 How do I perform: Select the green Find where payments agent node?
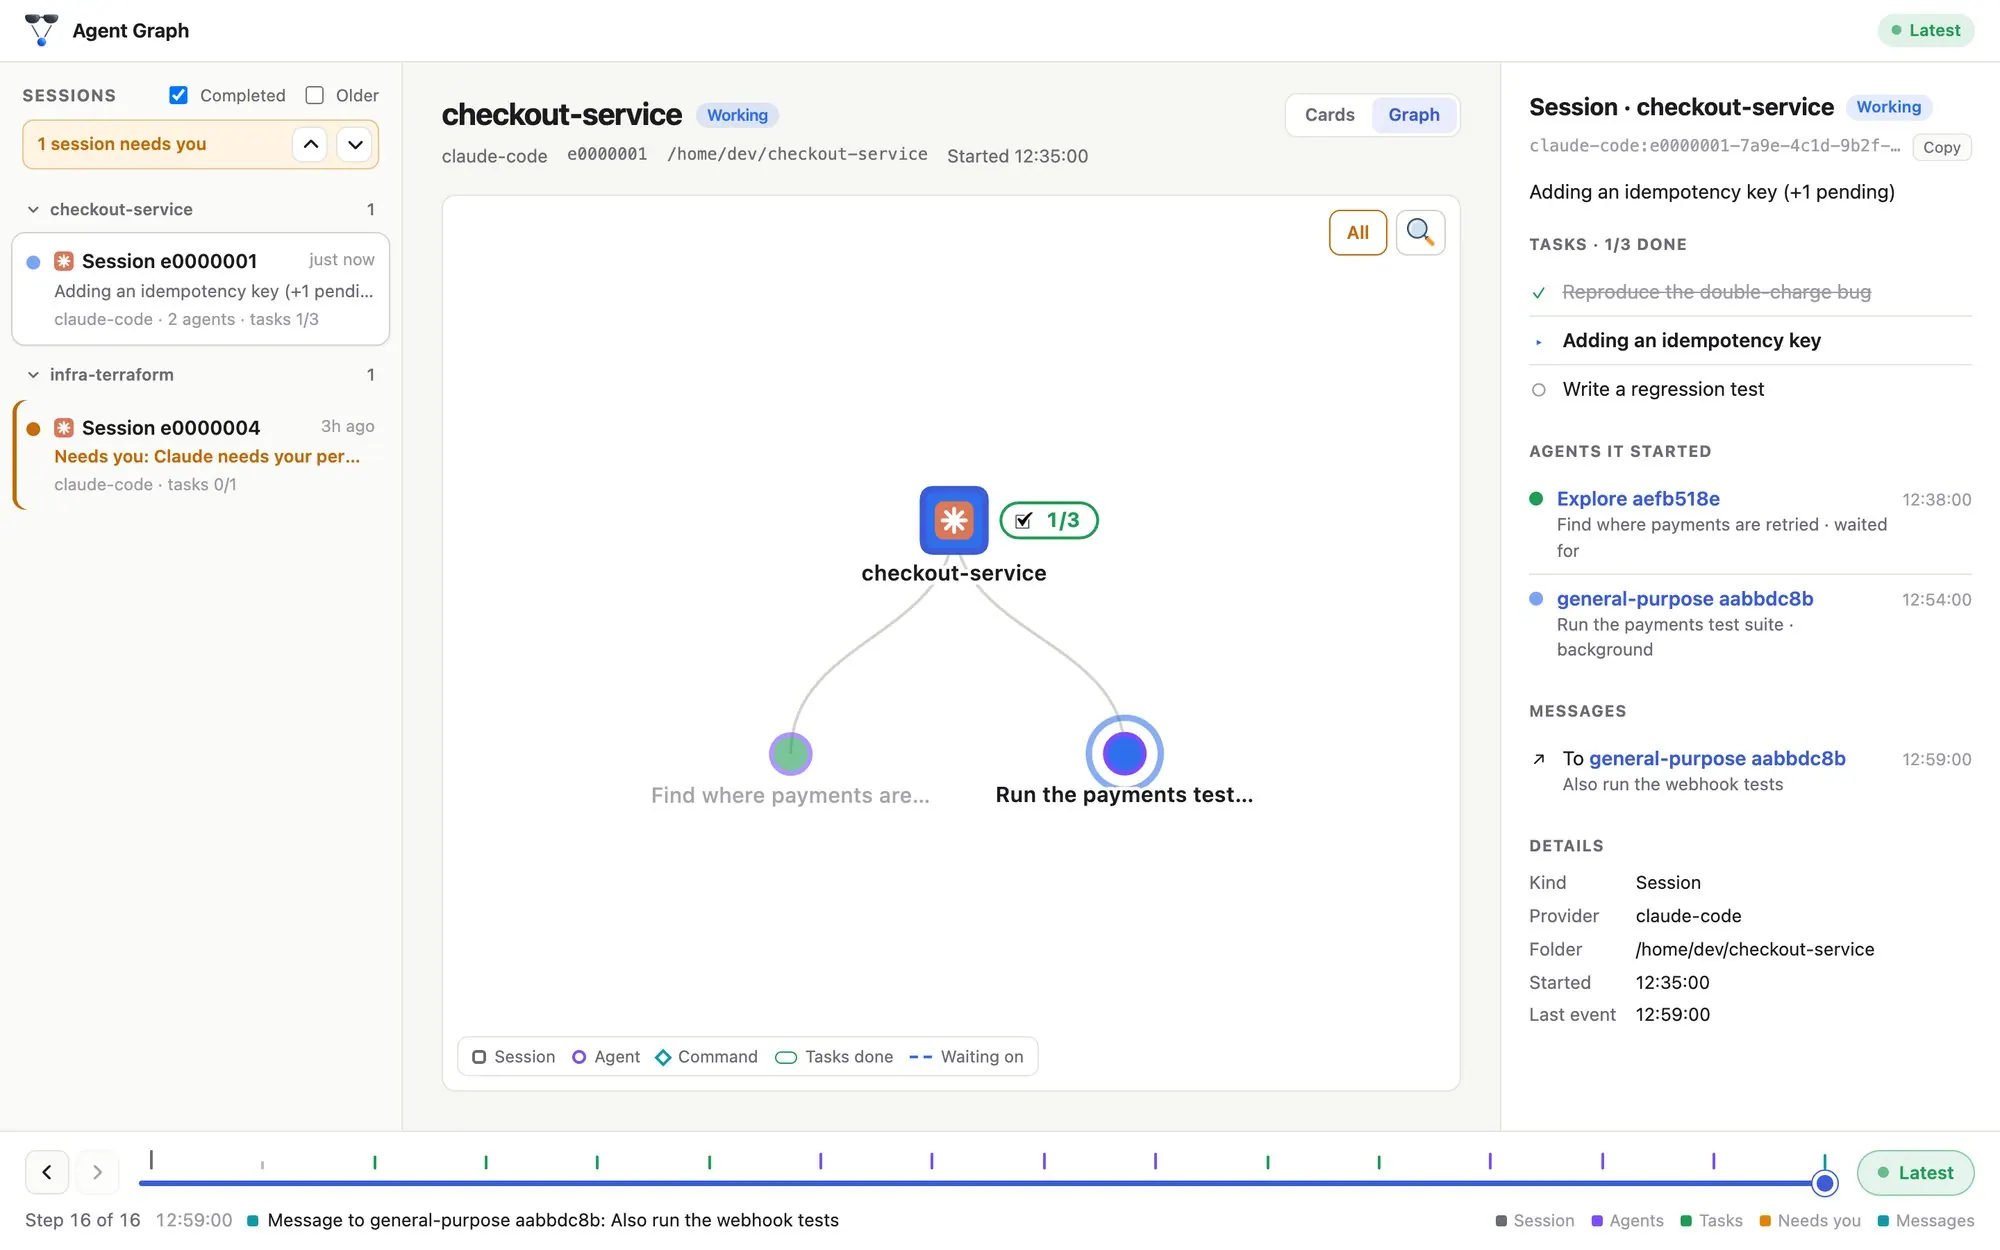790,754
